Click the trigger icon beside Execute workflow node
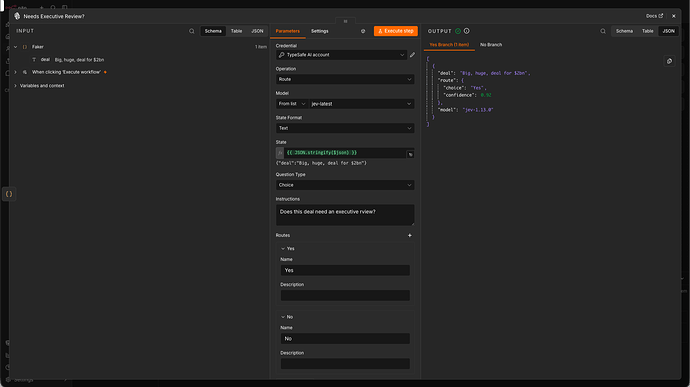Screen dimensions: 690x387 (x=25, y=72)
